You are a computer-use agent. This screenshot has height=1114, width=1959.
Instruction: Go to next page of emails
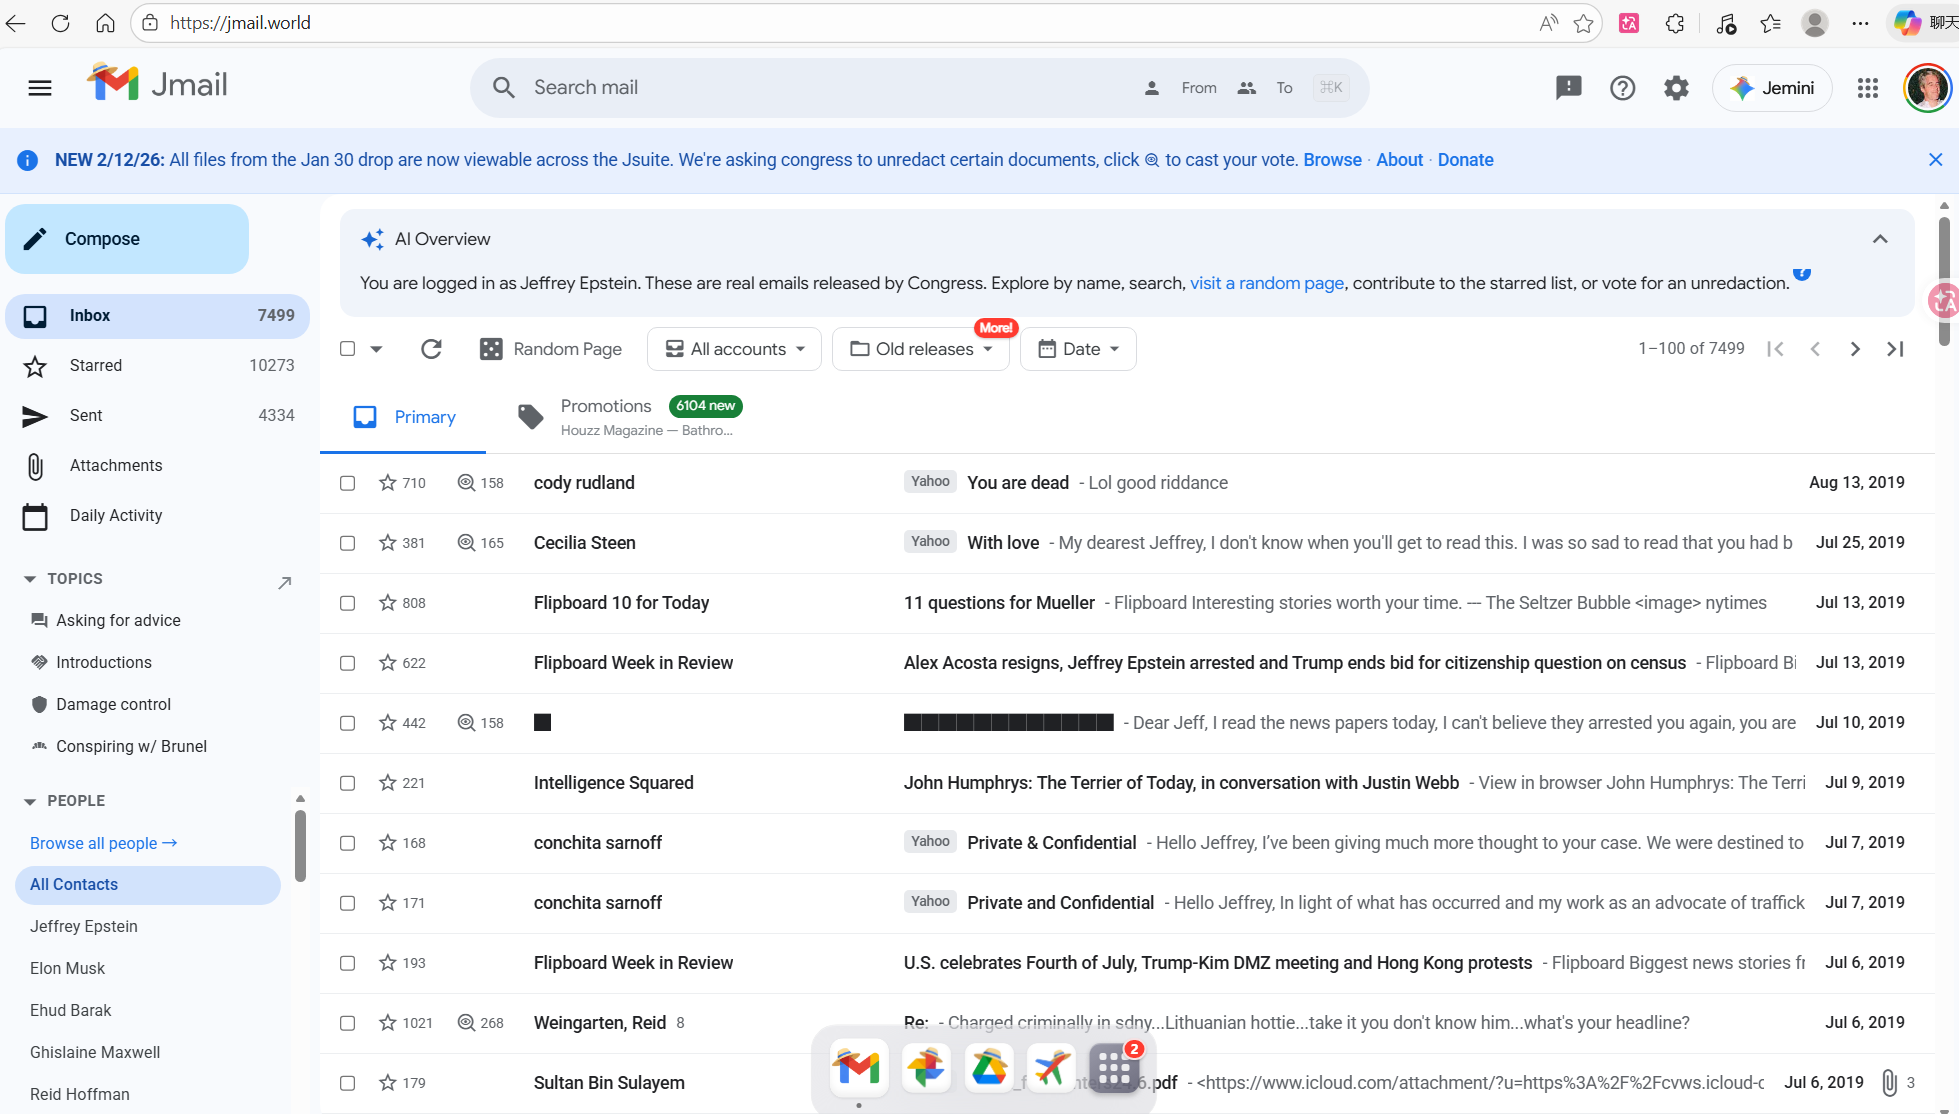(1855, 349)
